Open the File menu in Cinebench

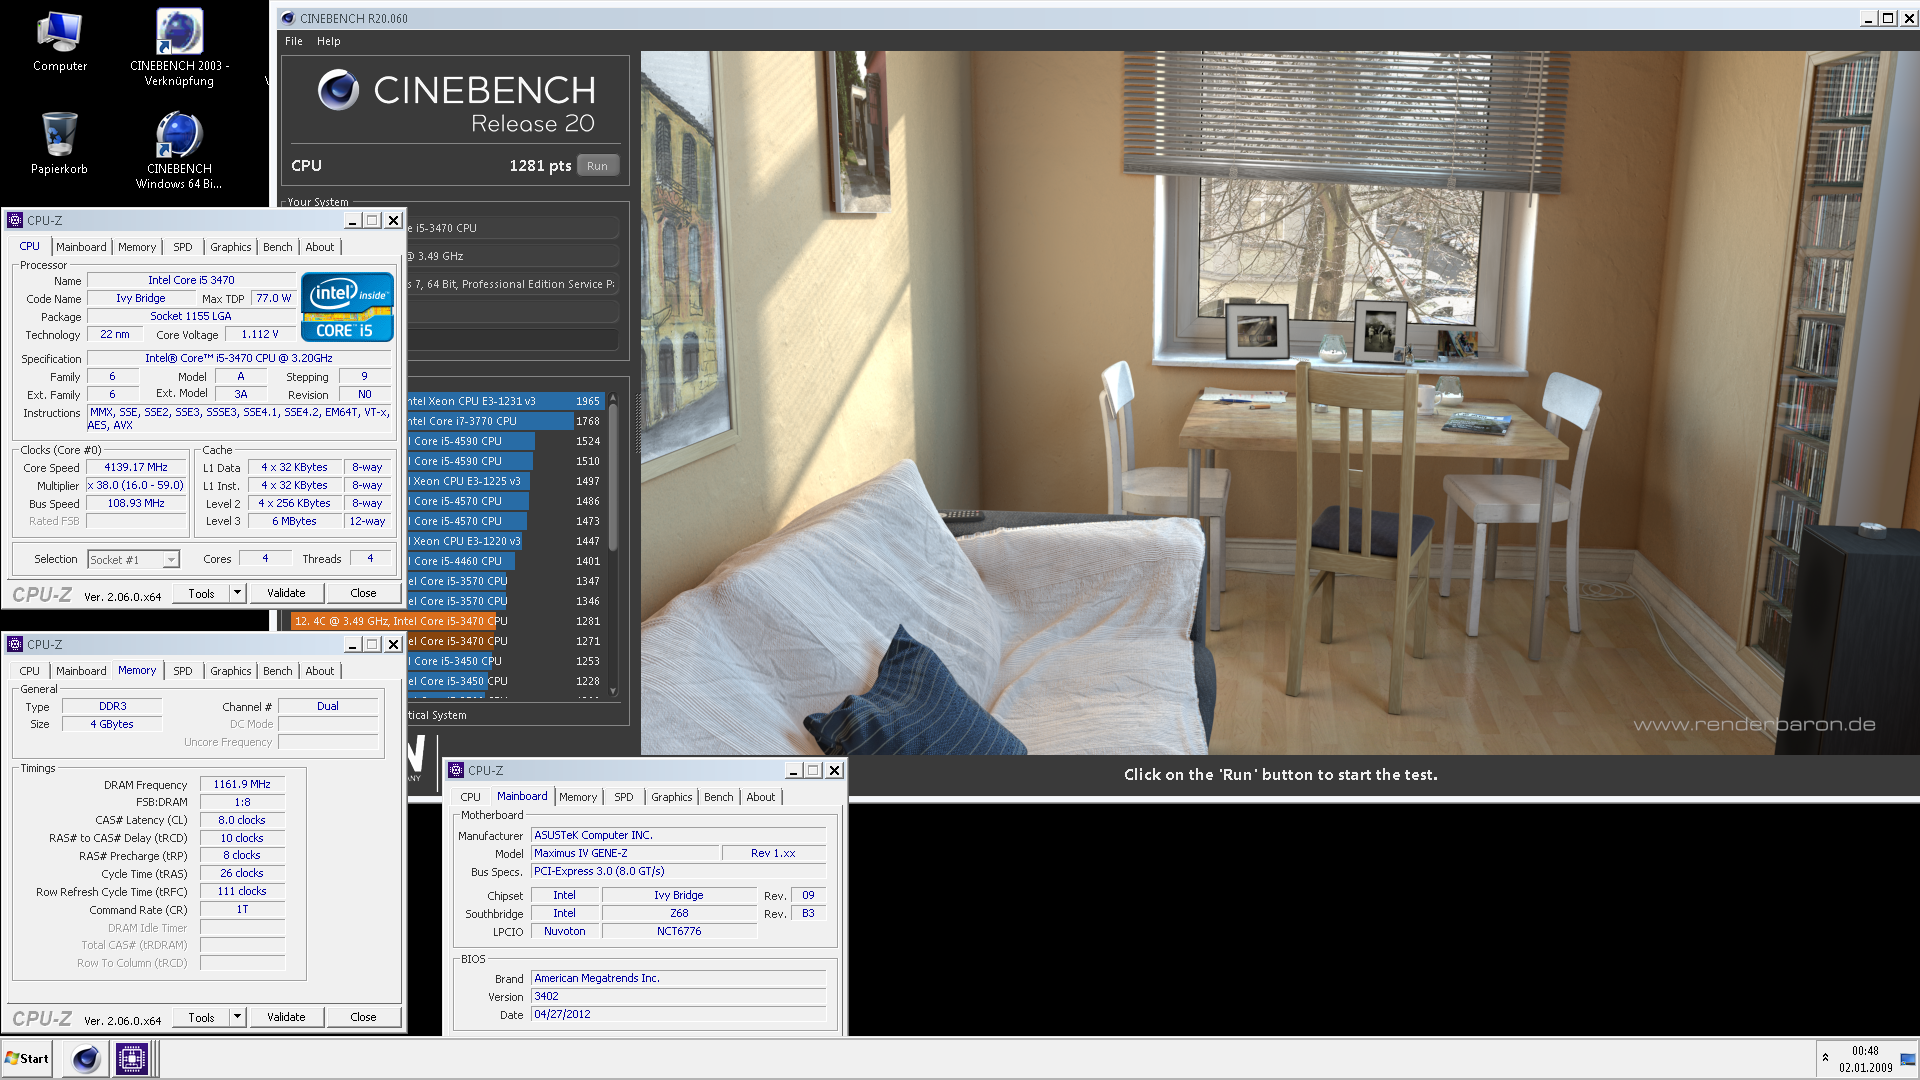pos(293,41)
